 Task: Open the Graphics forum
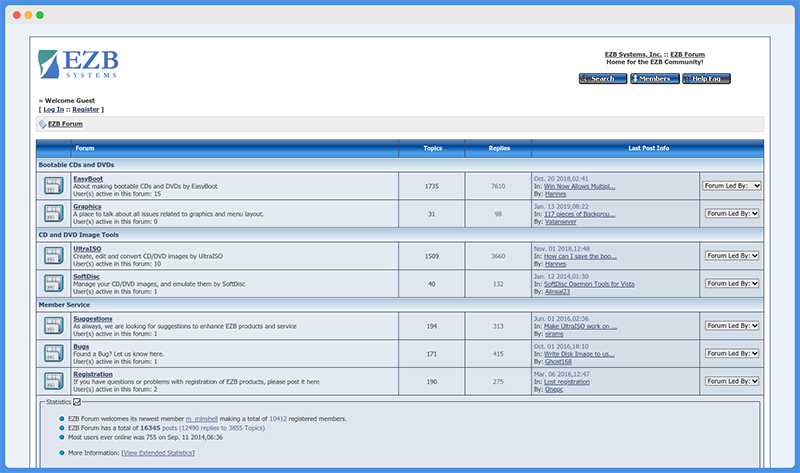pos(87,207)
